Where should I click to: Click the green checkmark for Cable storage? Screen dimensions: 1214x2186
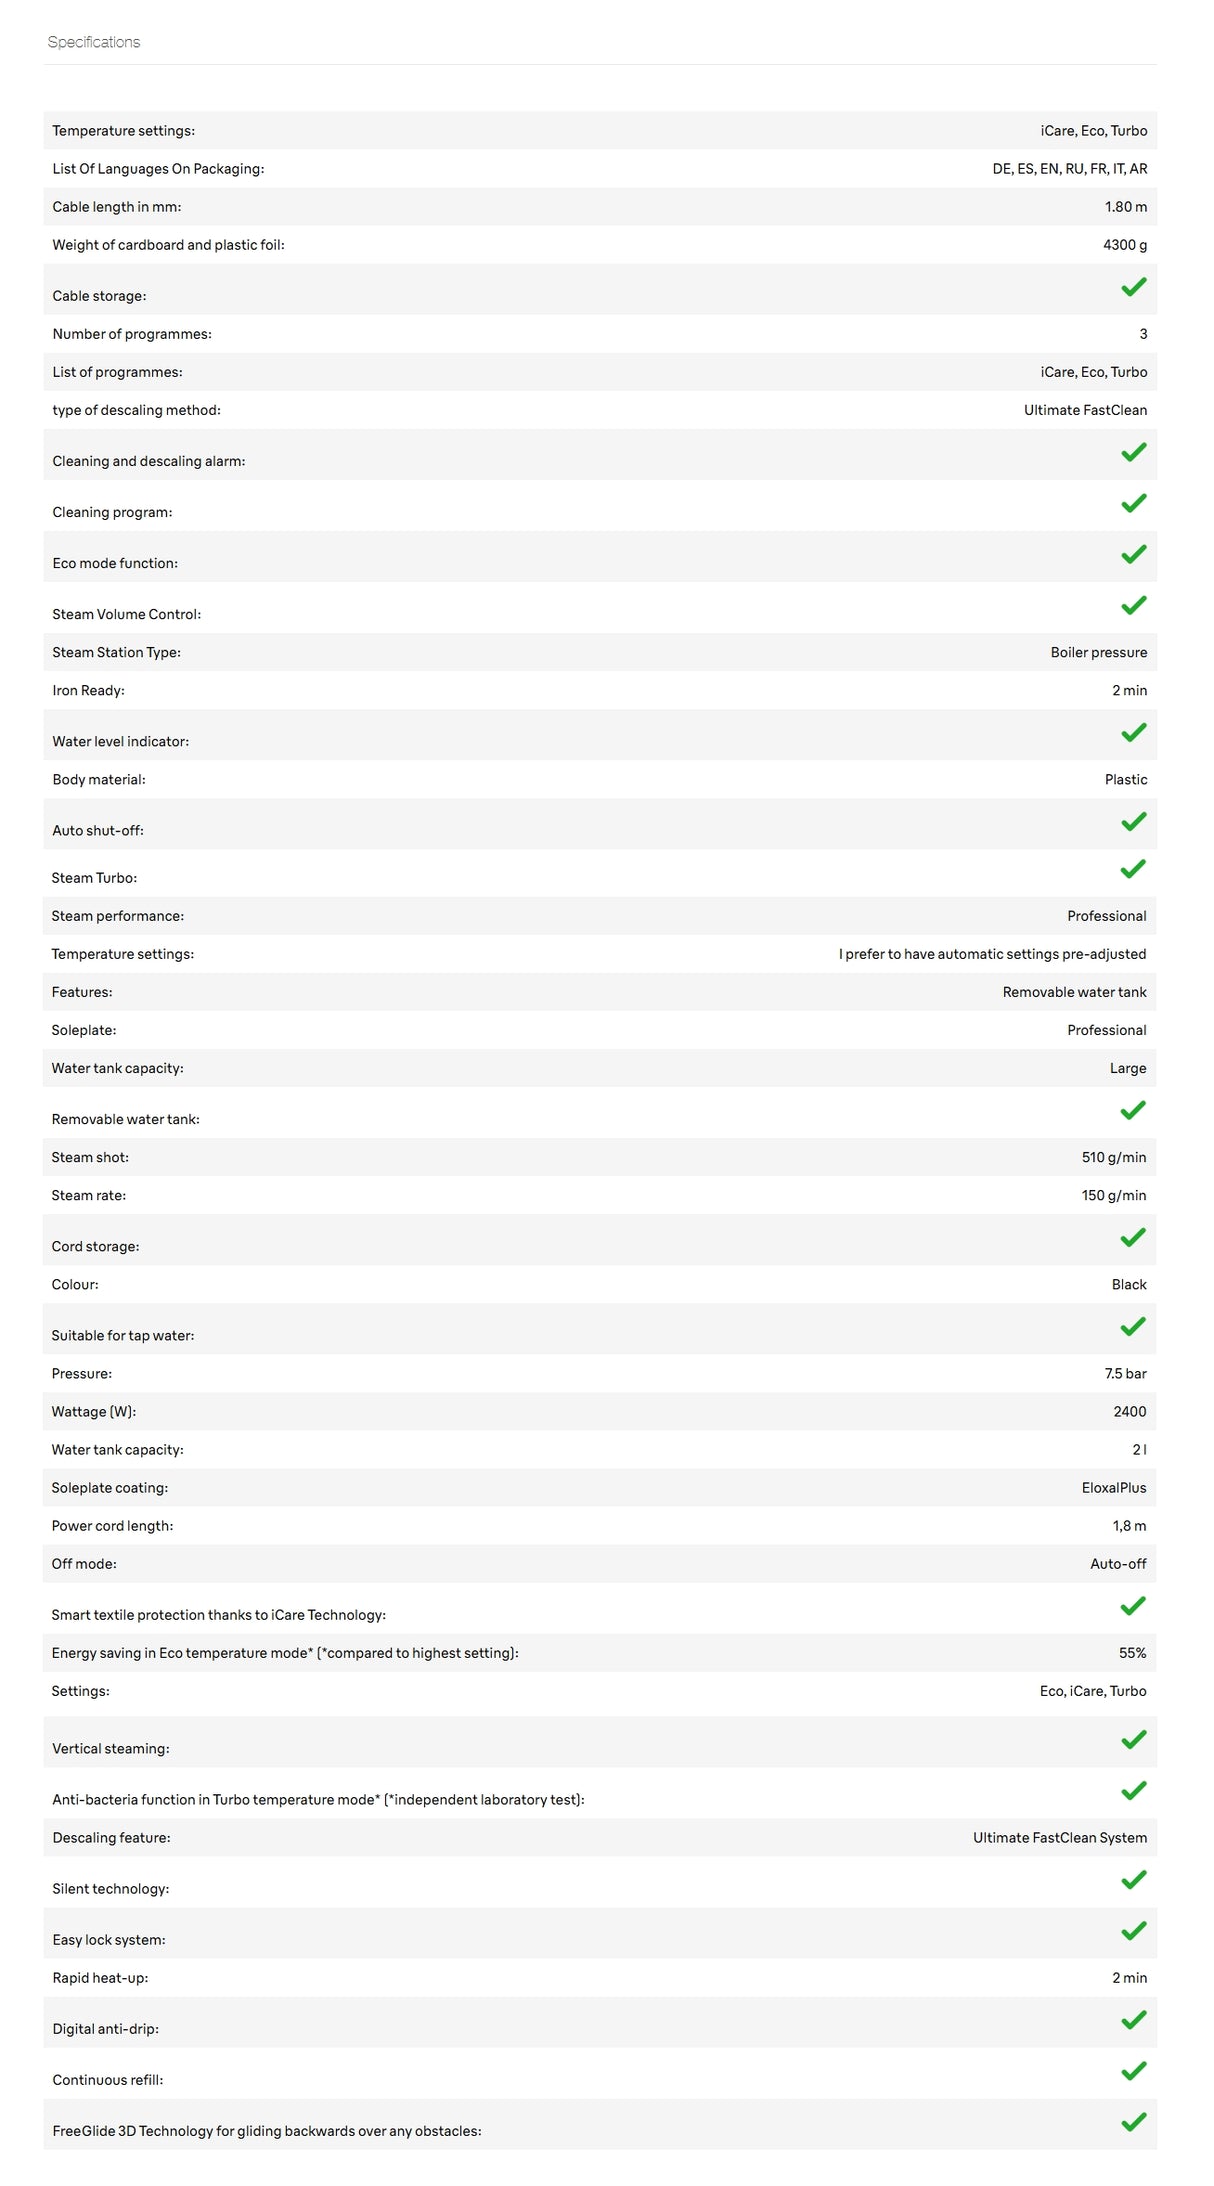coord(1133,287)
